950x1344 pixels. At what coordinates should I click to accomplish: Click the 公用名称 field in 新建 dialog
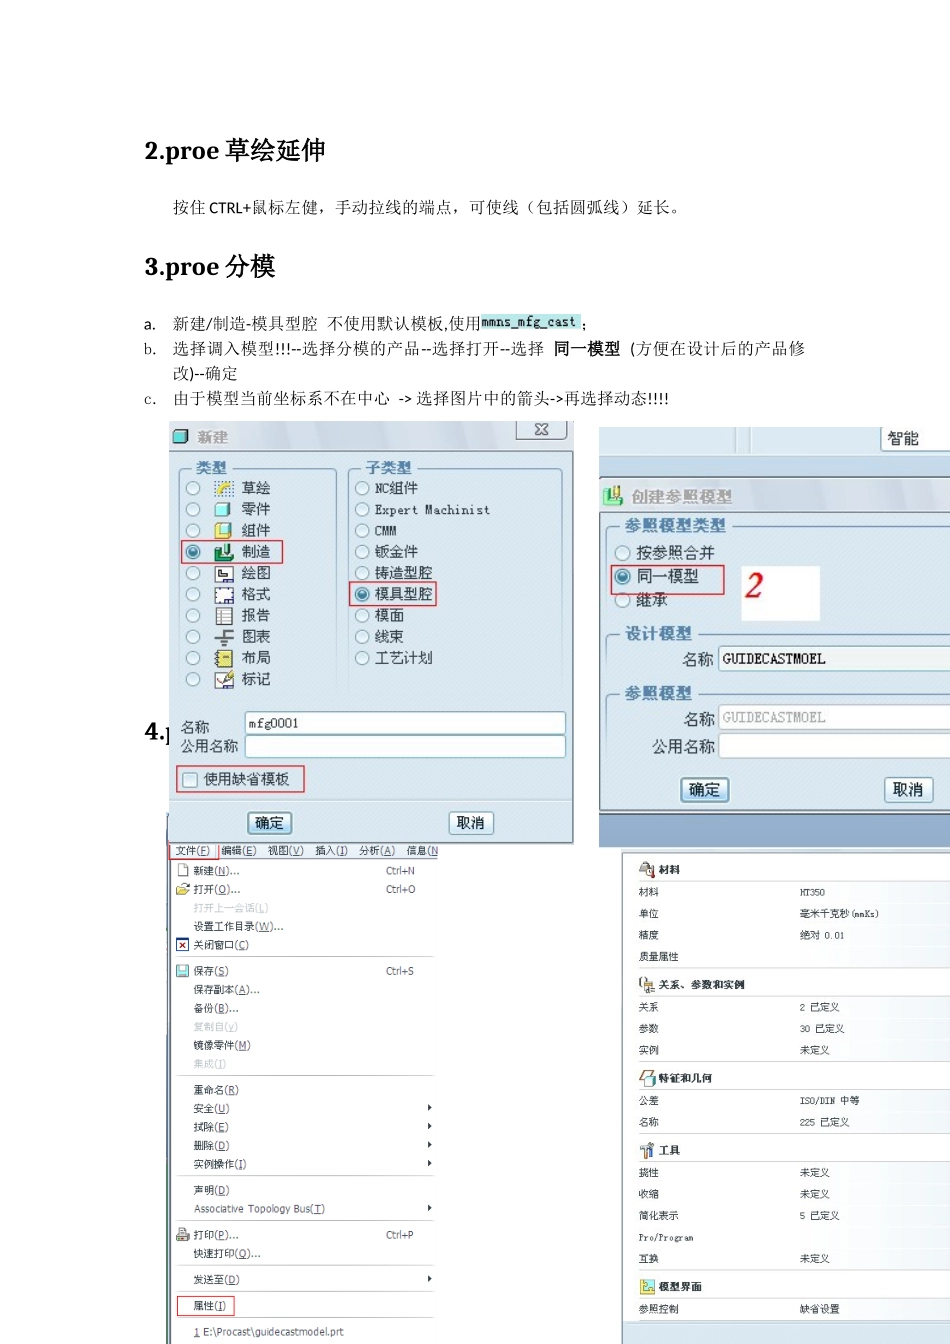(x=405, y=747)
